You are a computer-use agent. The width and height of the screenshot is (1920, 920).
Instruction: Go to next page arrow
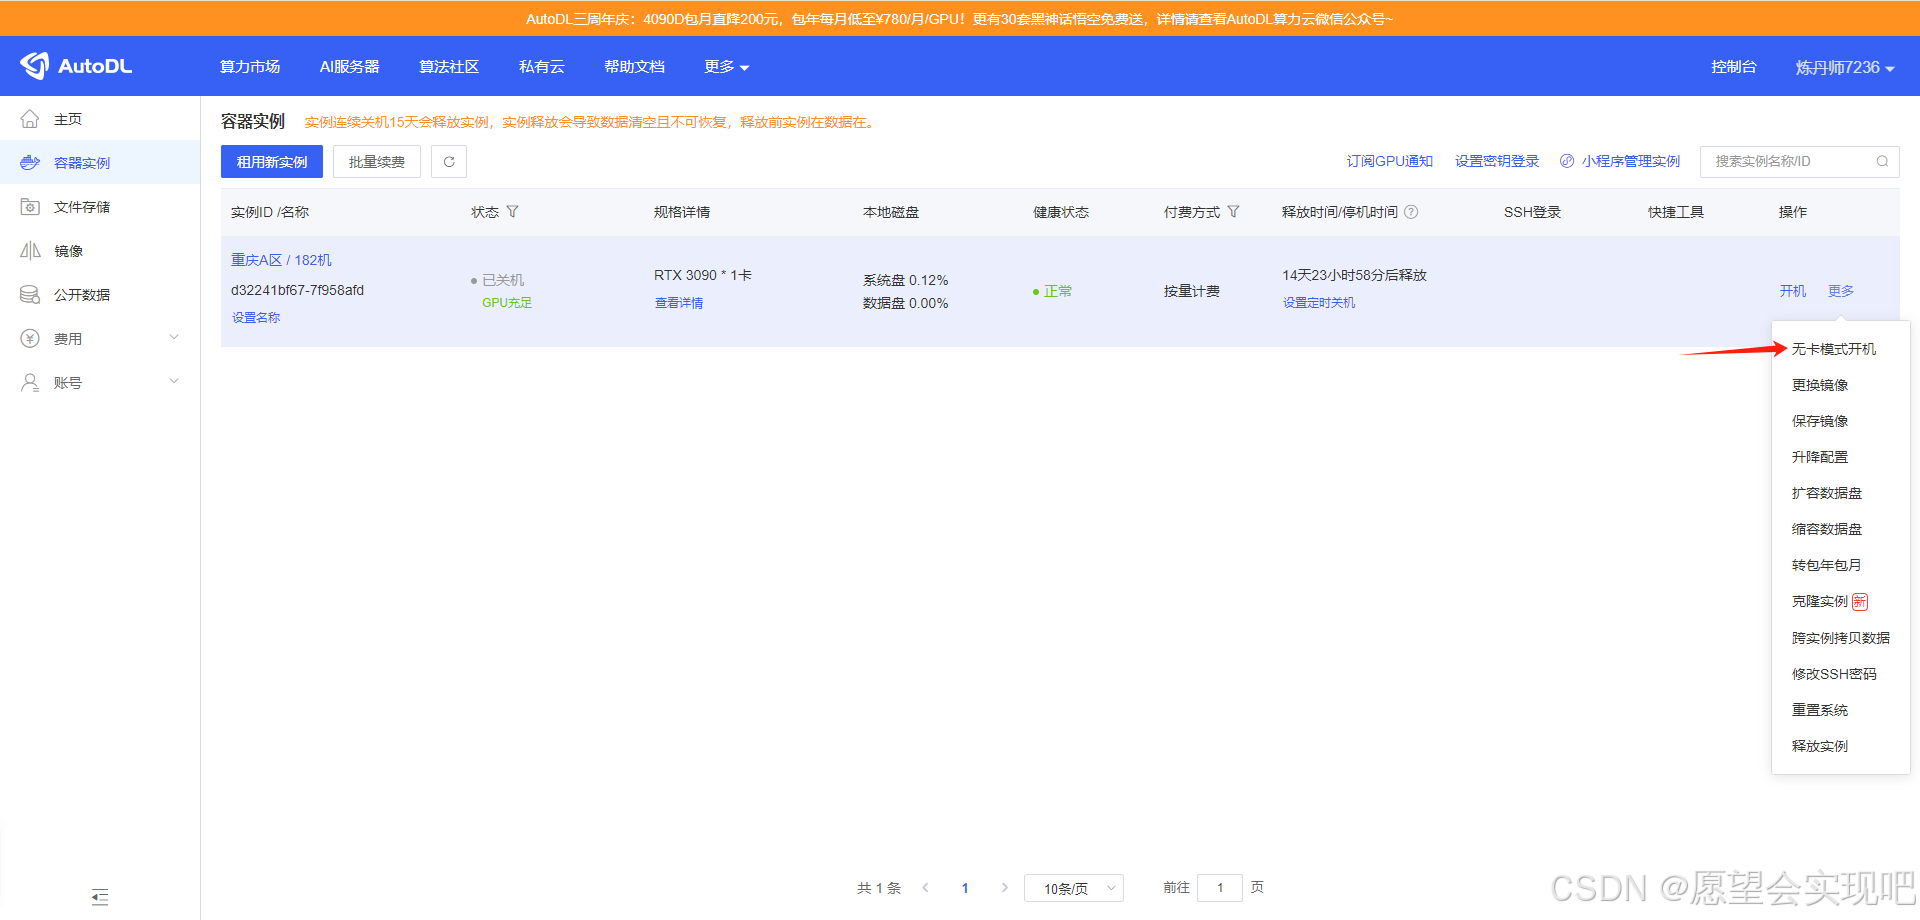[x=1004, y=888]
